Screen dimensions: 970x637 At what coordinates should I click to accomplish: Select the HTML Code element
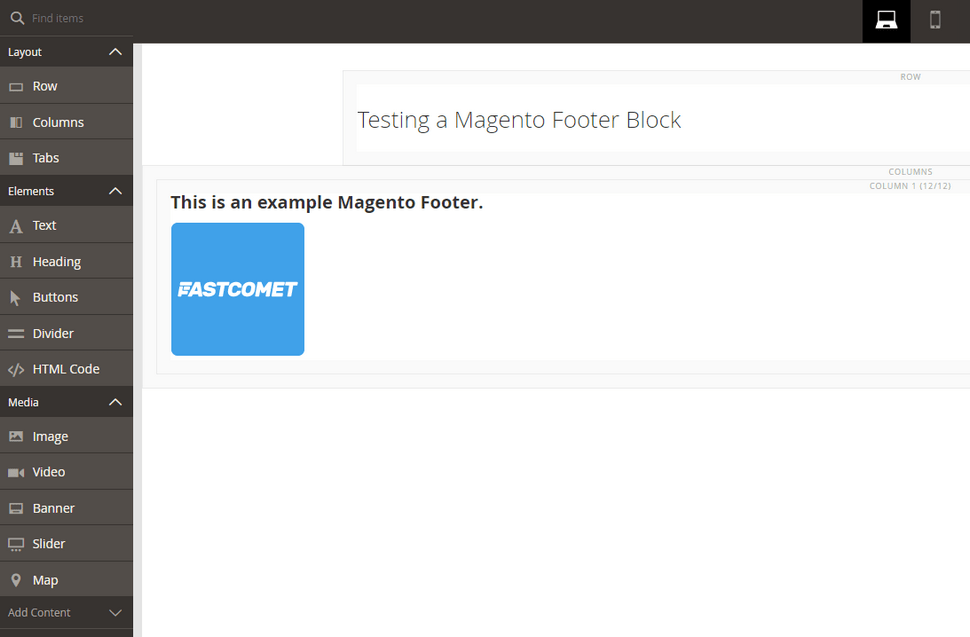click(x=66, y=369)
